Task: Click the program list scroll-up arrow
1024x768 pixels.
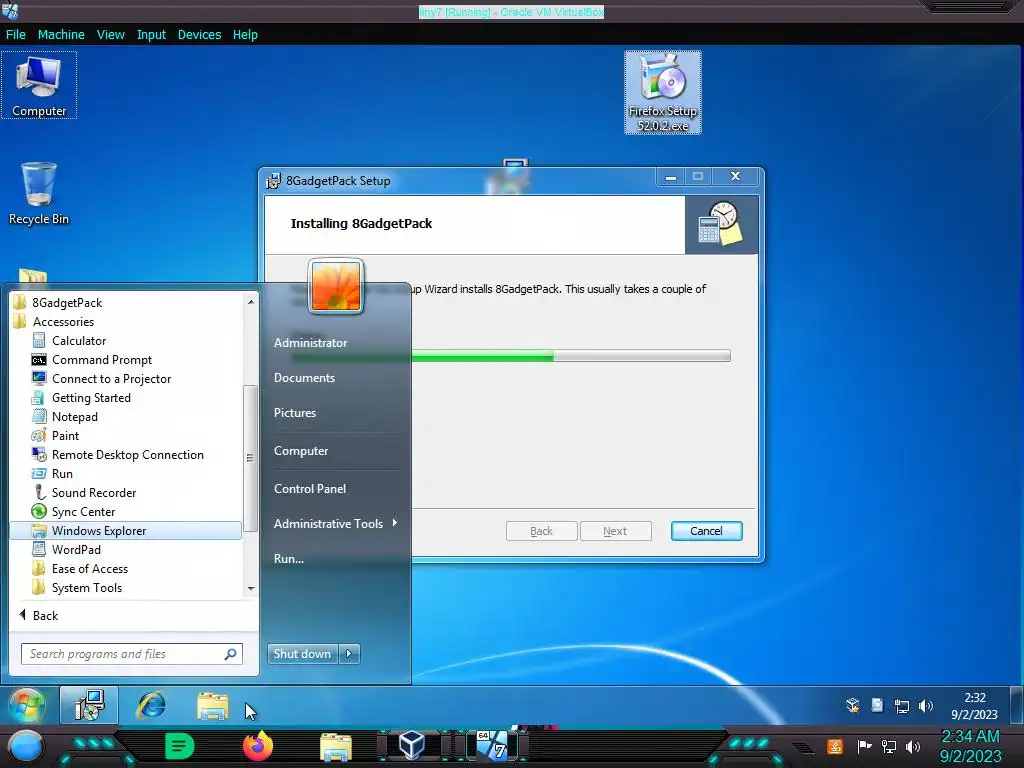Action: (251, 302)
